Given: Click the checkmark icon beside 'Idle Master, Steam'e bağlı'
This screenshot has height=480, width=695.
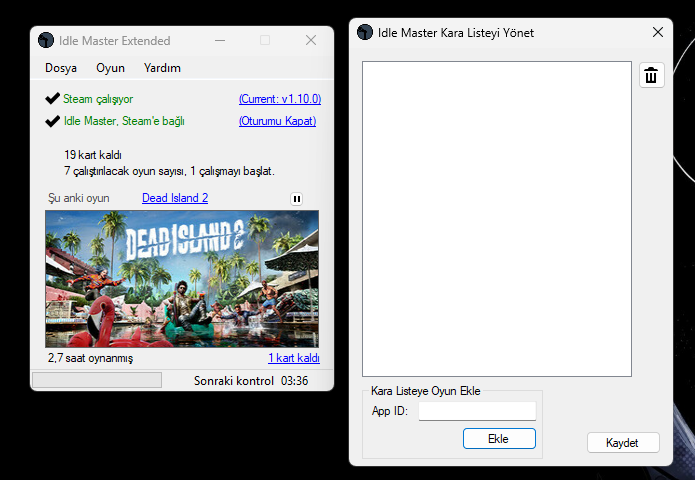Looking at the screenshot, I should coord(52,121).
